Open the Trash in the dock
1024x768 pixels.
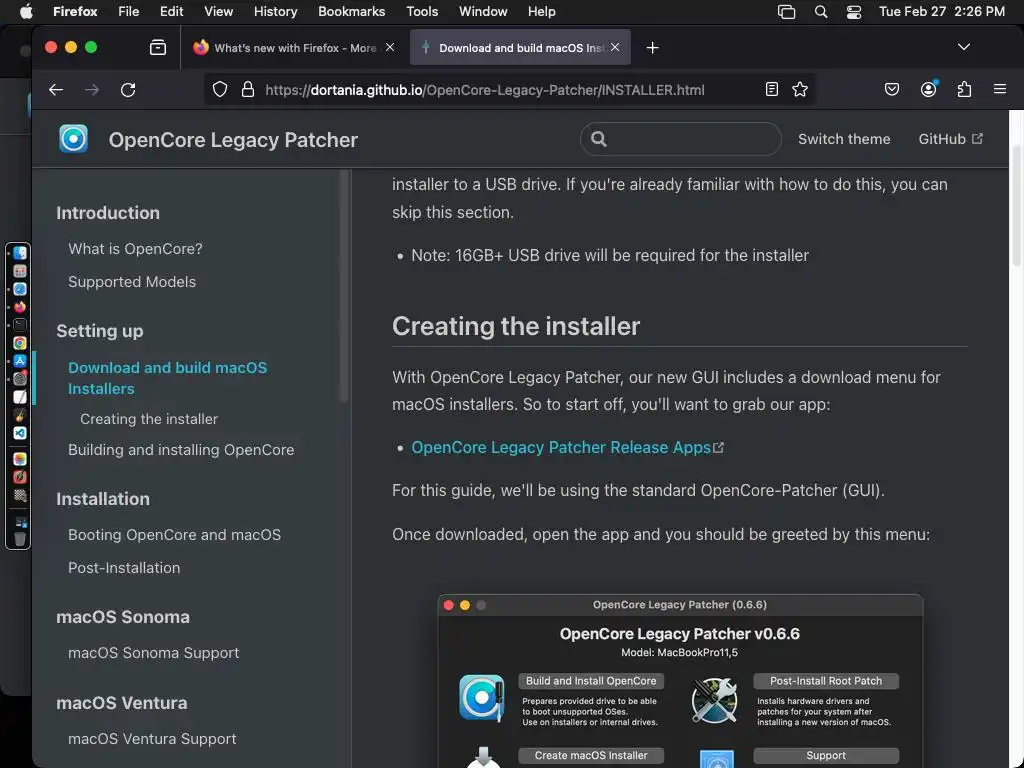(20, 539)
